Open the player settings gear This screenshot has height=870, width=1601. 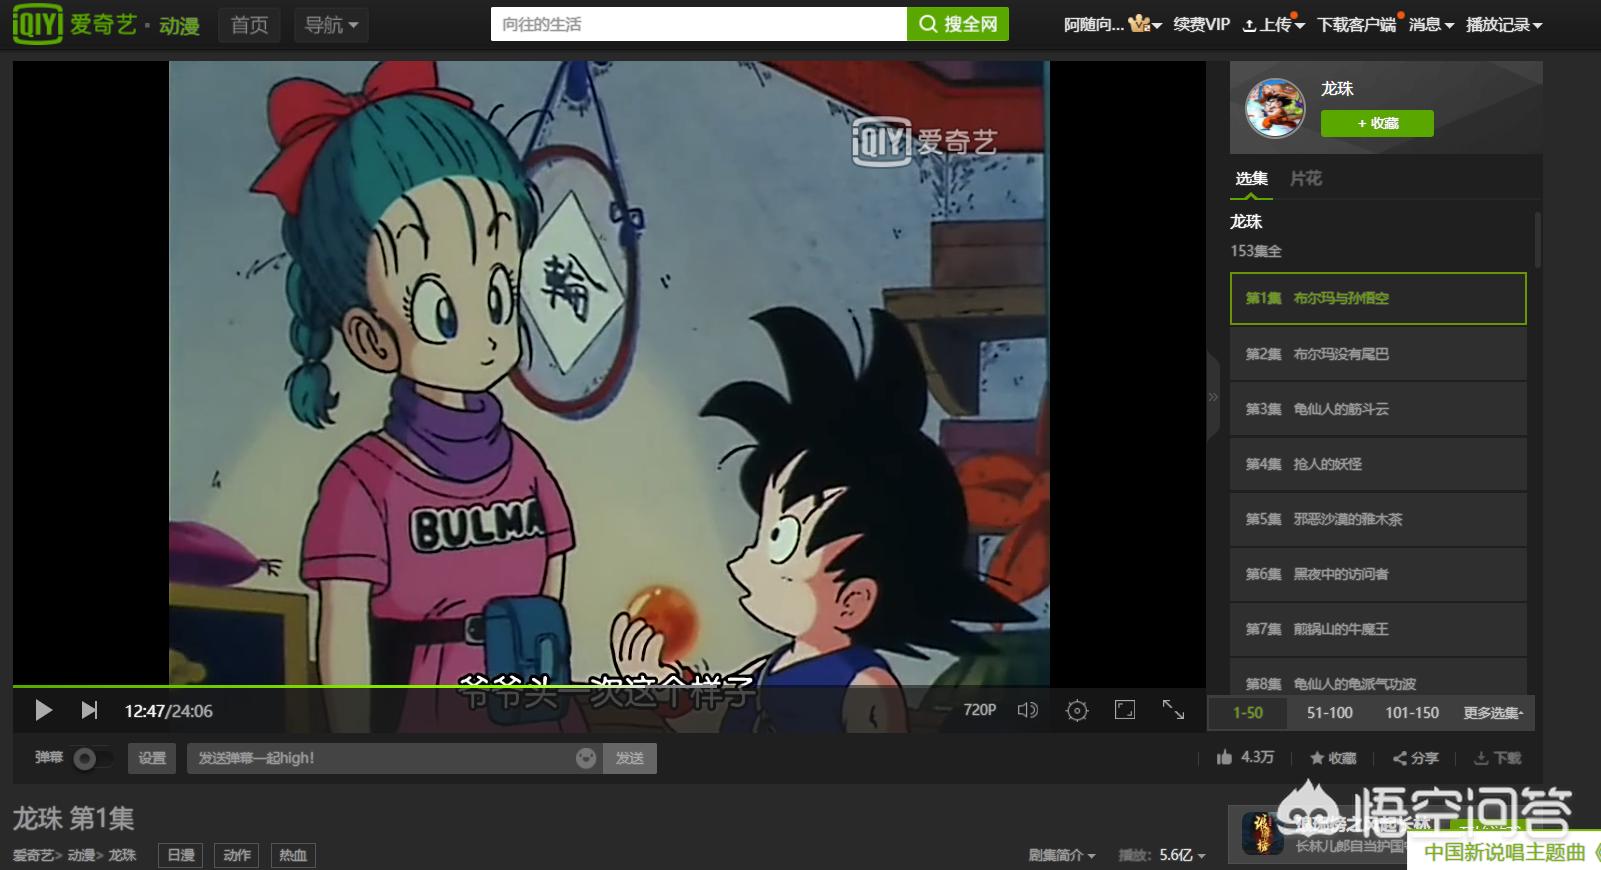[1077, 710]
